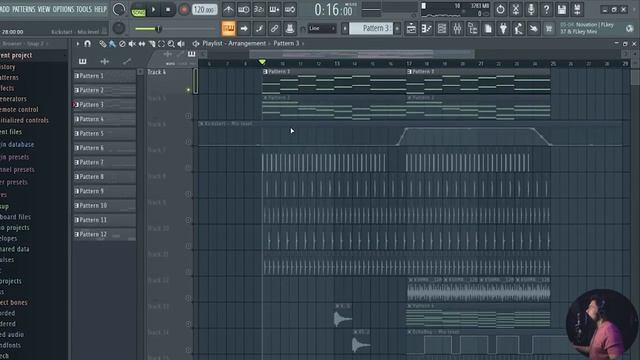
Task: Click the bird-shaped icon in the main toolbar
Action: pyautogui.click(x=533, y=29)
